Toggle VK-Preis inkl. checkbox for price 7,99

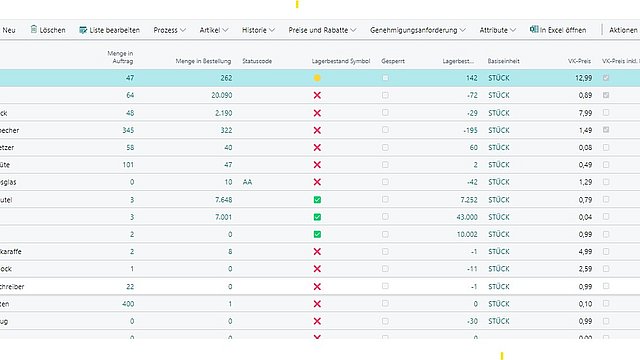click(606, 113)
